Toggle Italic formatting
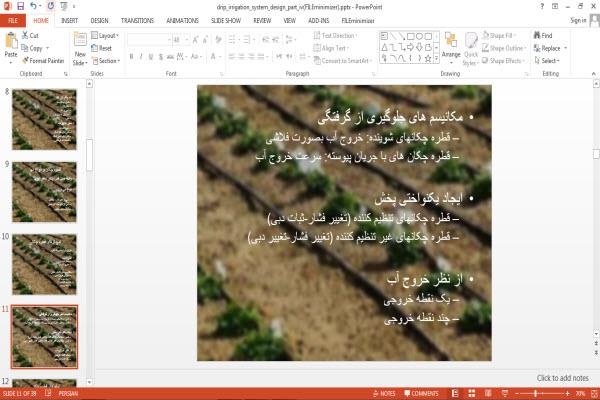 pyautogui.click(x=141, y=57)
